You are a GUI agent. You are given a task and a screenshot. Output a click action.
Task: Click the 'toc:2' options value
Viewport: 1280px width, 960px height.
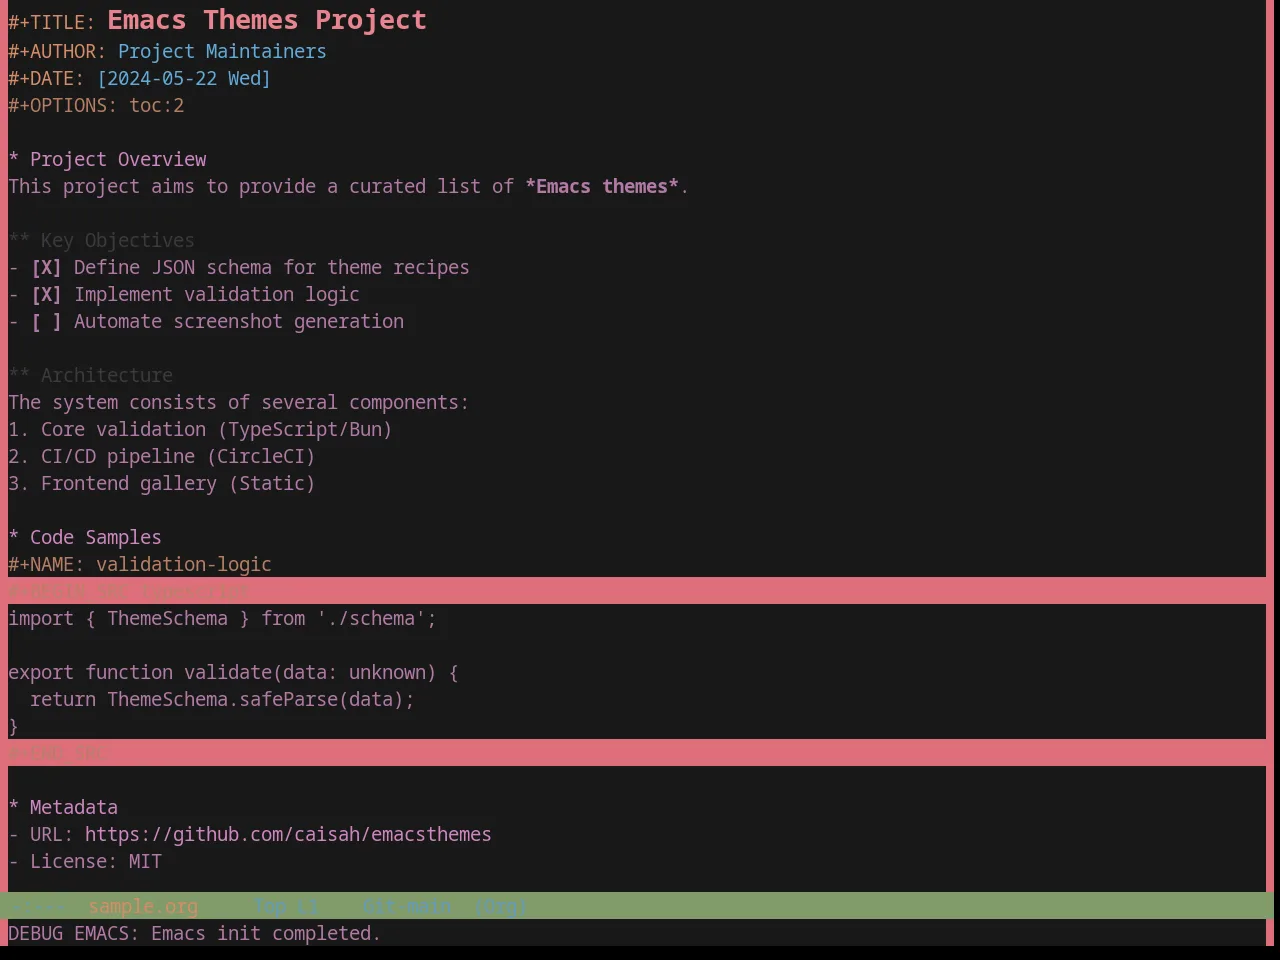point(157,105)
